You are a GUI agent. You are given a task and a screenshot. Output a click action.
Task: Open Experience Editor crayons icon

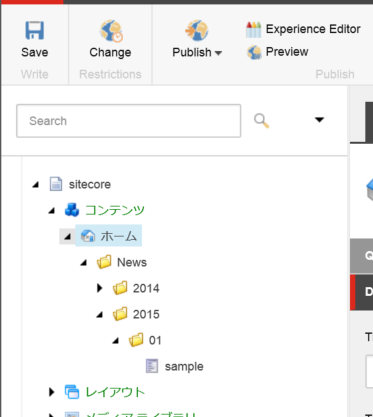[253, 29]
